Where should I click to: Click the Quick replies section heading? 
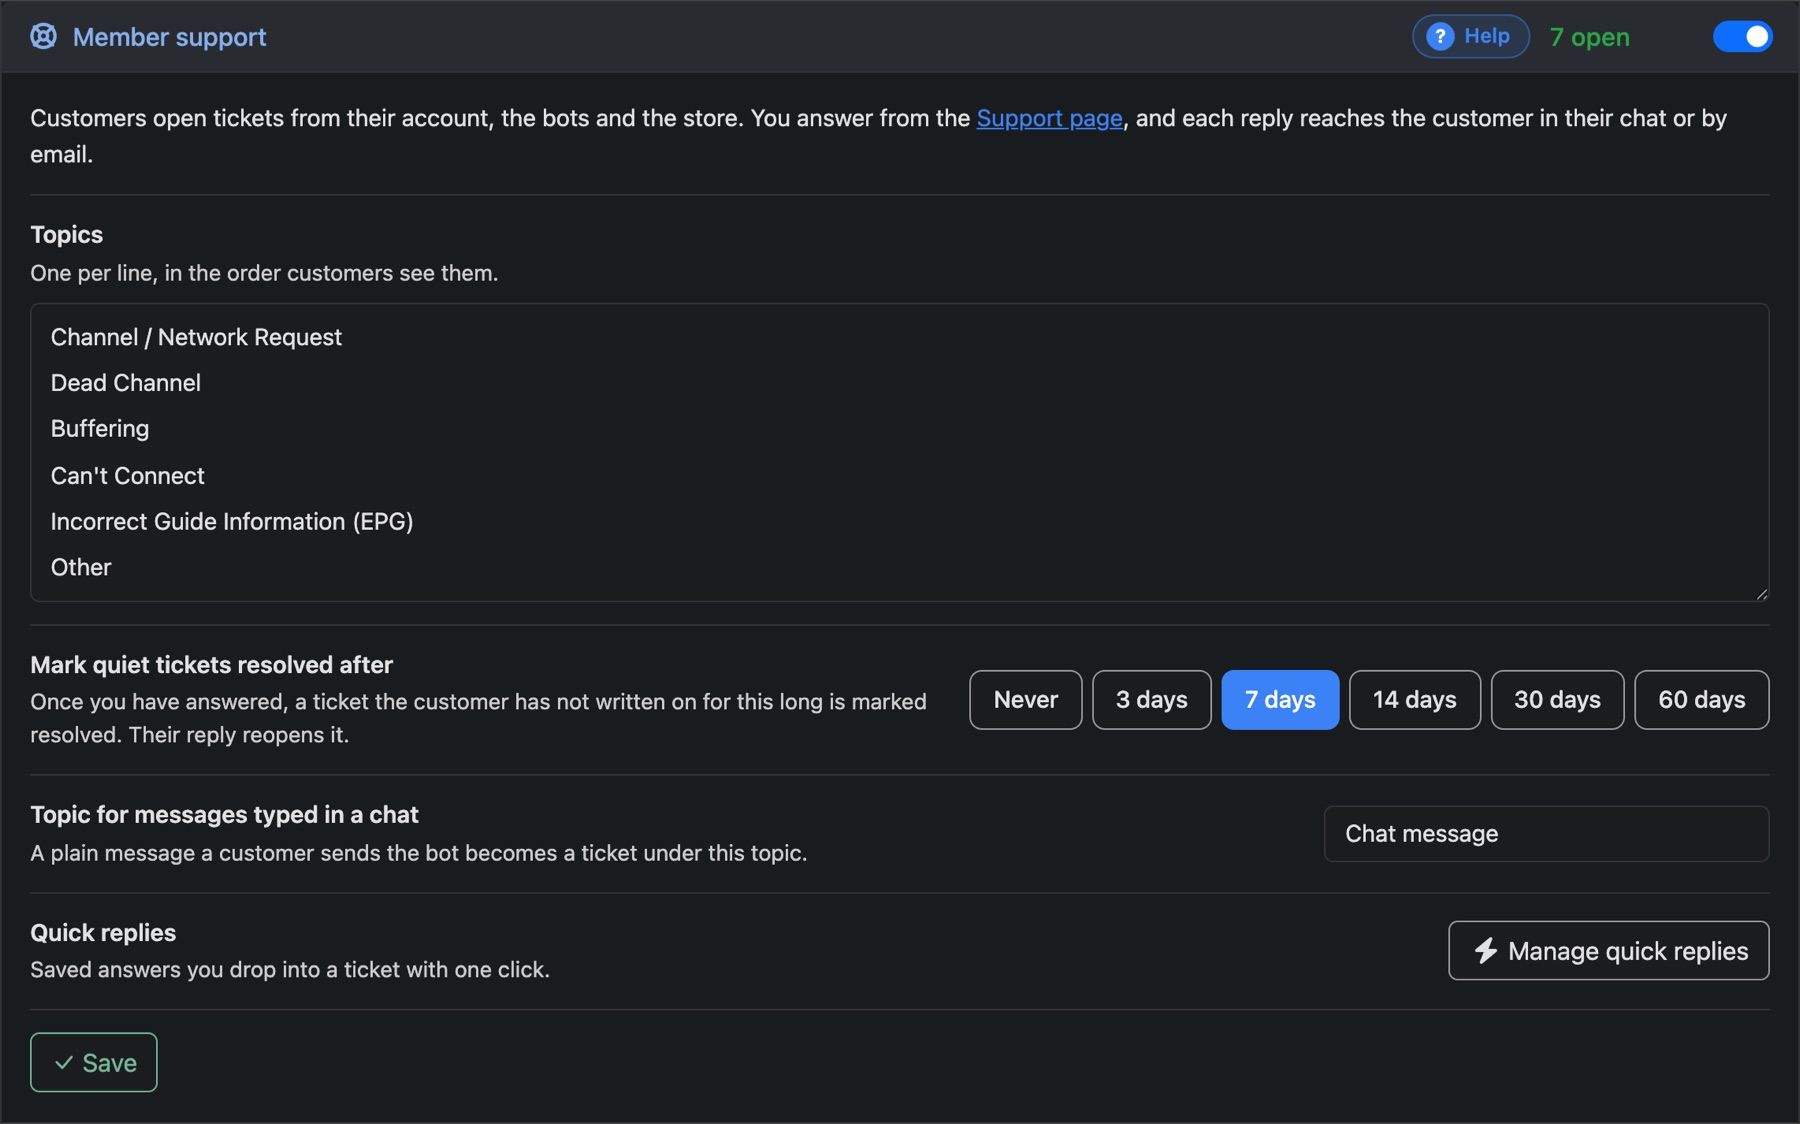click(x=103, y=932)
